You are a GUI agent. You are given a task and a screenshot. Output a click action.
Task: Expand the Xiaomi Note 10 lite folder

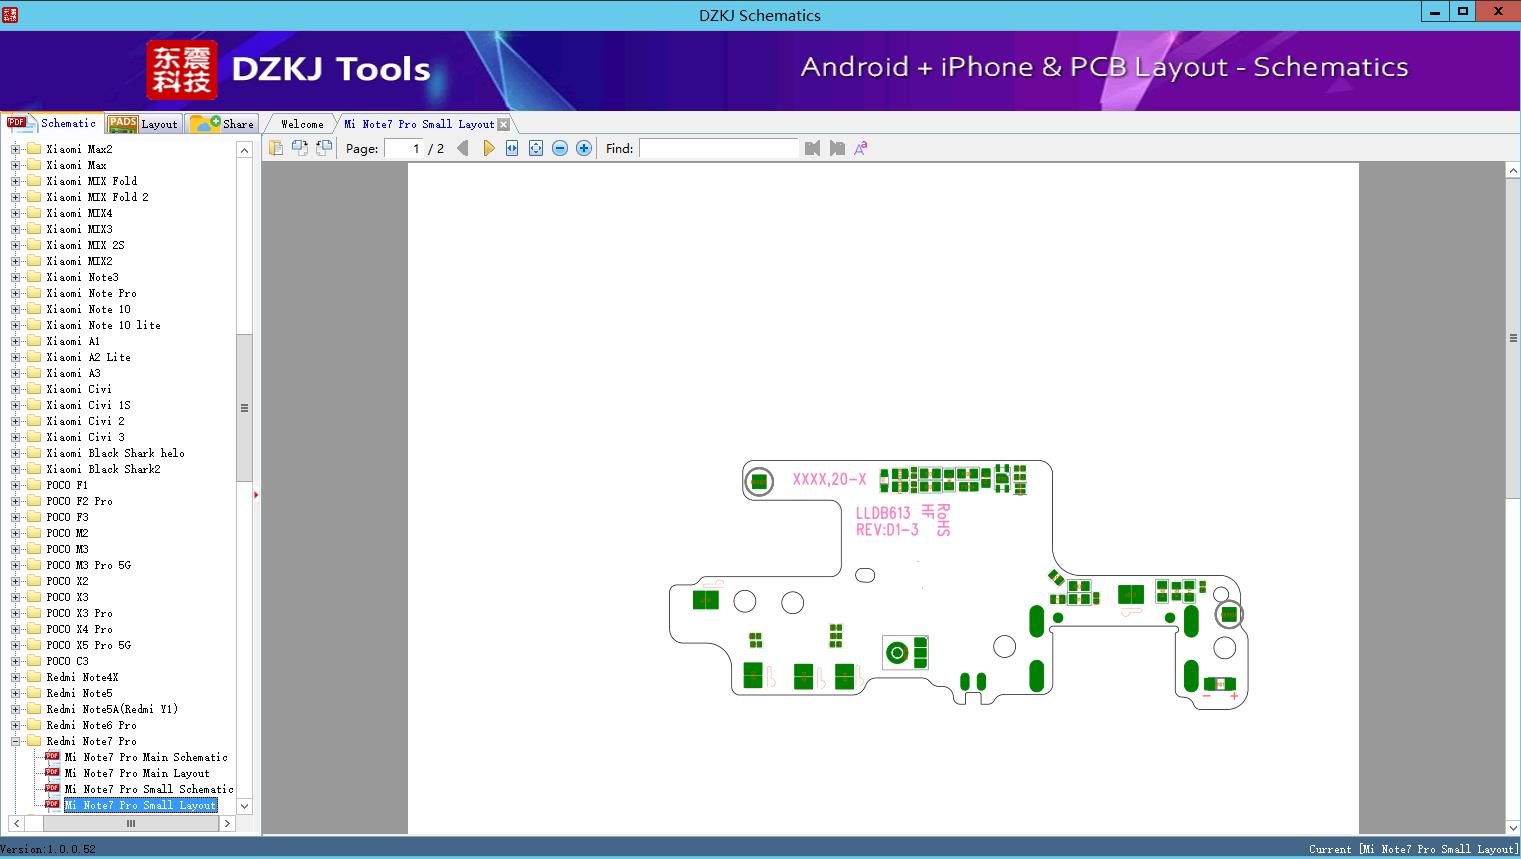point(15,325)
